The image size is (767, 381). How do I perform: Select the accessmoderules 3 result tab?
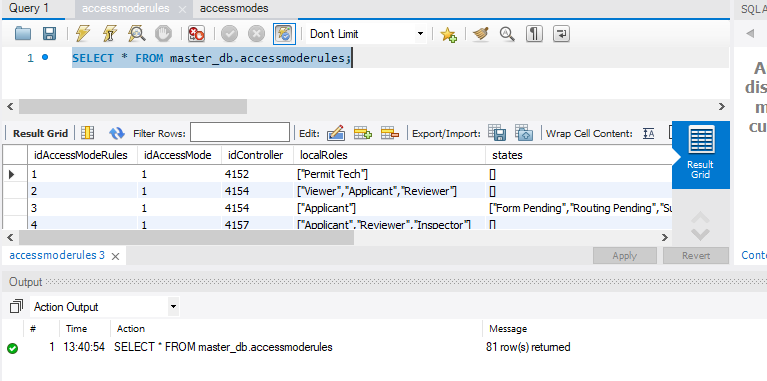57,255
